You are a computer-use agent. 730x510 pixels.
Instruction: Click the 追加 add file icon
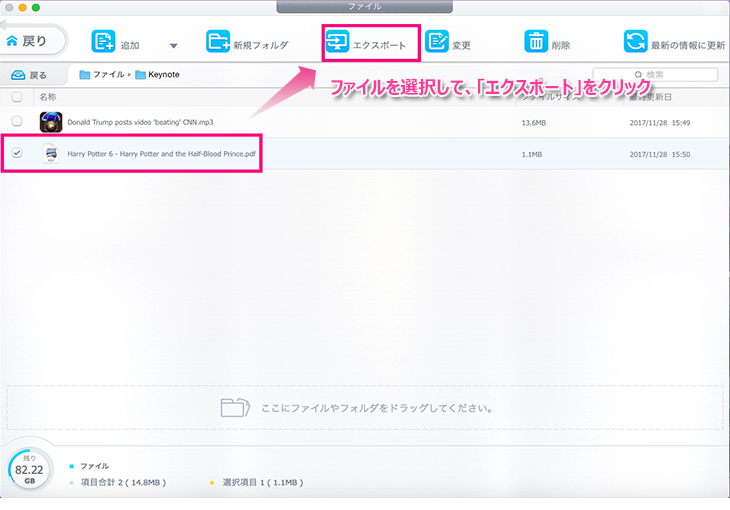pyautogui.click(x=103, y=41)
